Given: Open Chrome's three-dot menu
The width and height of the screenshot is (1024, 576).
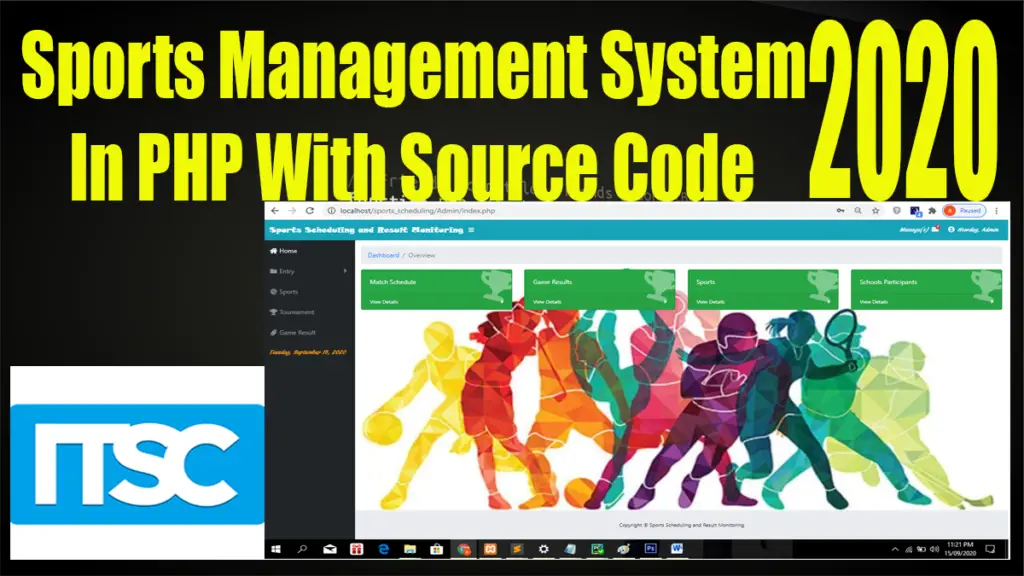Looking at the screenshot, I should pyautogui.click(x=995, y=210).
